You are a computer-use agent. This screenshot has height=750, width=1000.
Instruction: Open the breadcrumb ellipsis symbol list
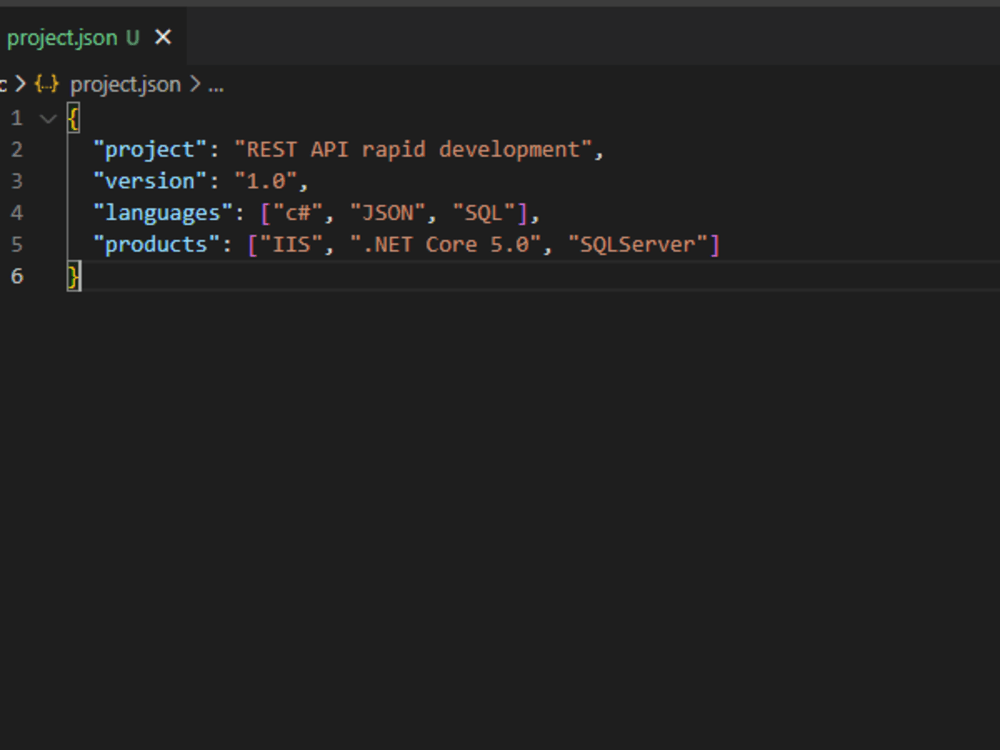[216, 85]
